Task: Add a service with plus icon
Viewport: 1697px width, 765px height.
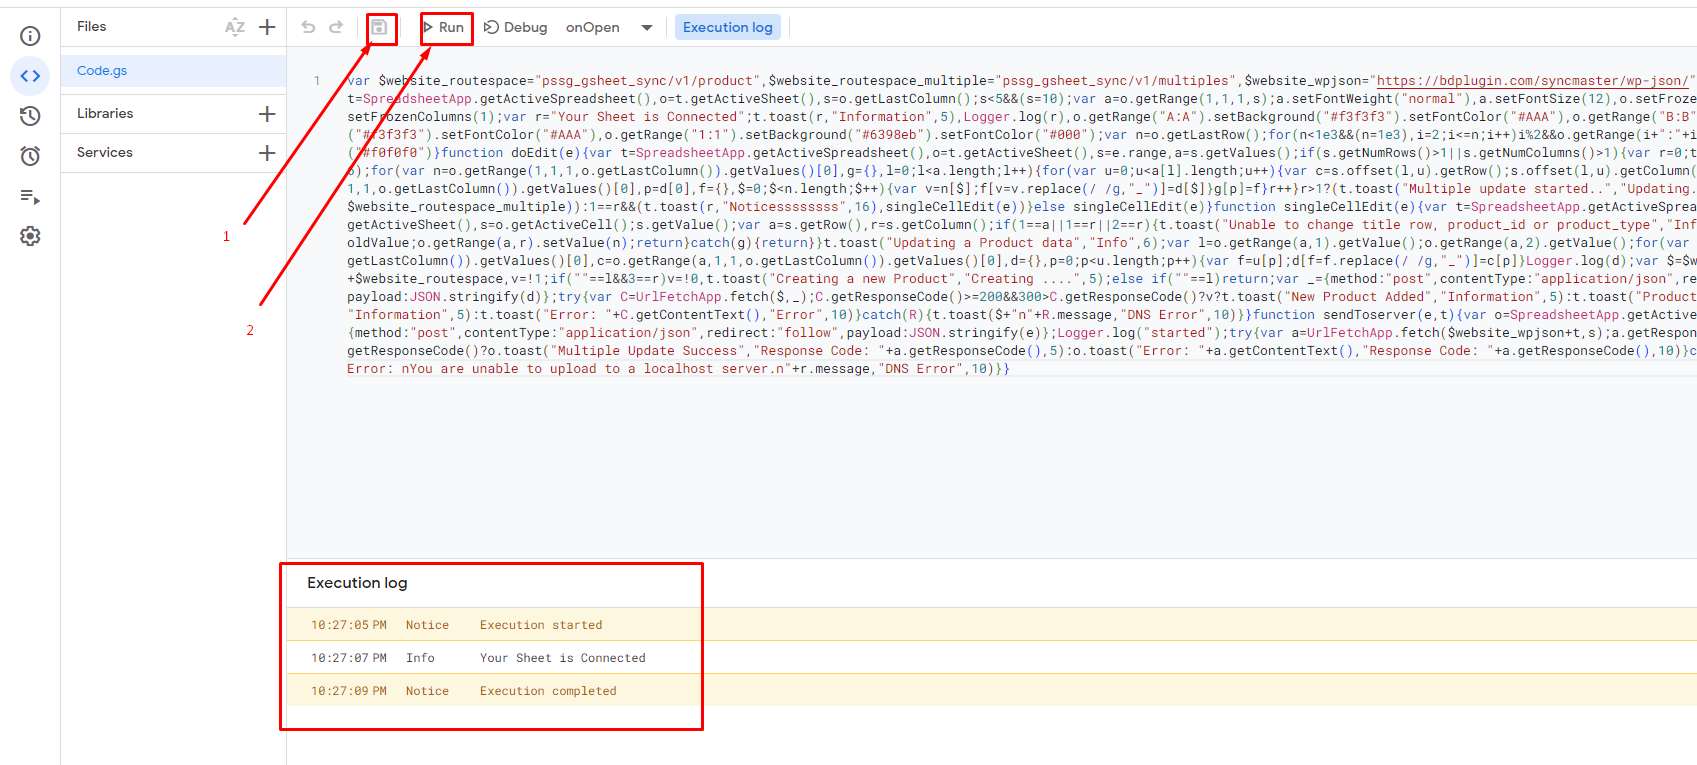Action: [x=267, y=153]
